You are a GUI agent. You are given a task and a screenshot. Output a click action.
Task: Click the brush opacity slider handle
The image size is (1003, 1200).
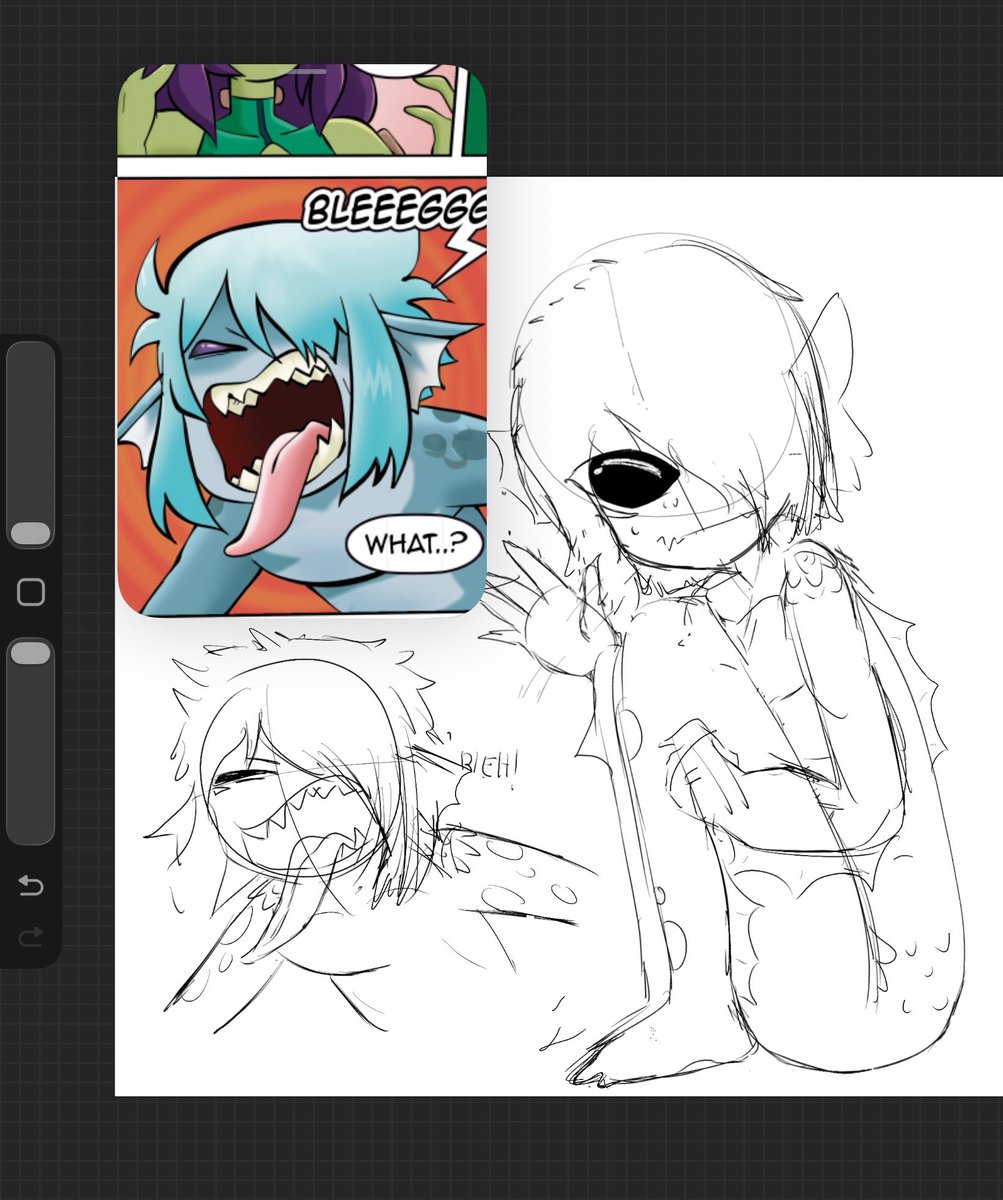coord(31,652)
